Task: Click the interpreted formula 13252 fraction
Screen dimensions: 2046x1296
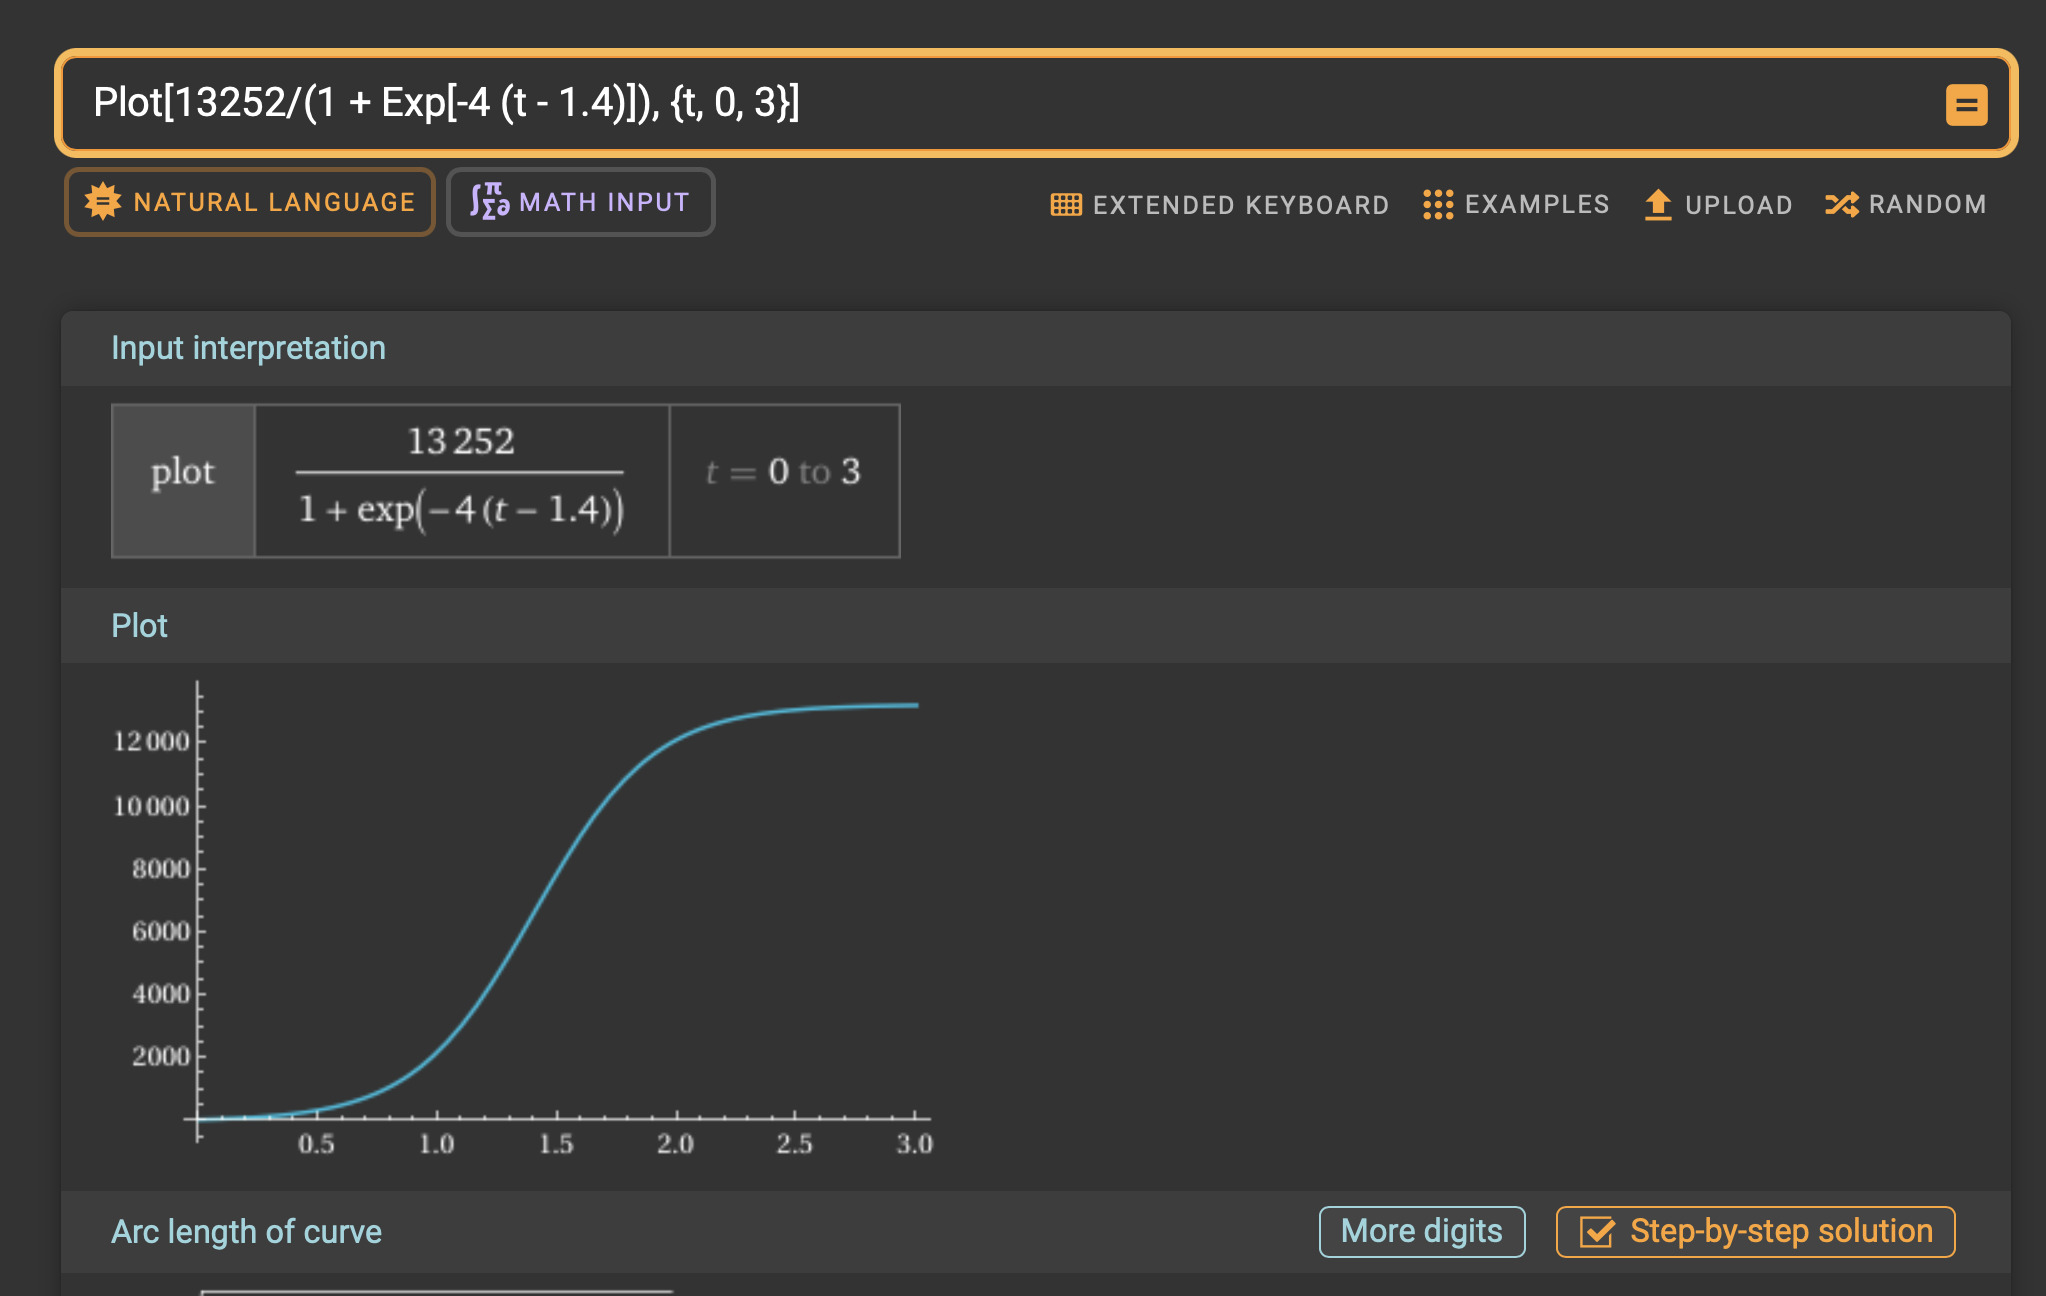Action: click(461, 481)
